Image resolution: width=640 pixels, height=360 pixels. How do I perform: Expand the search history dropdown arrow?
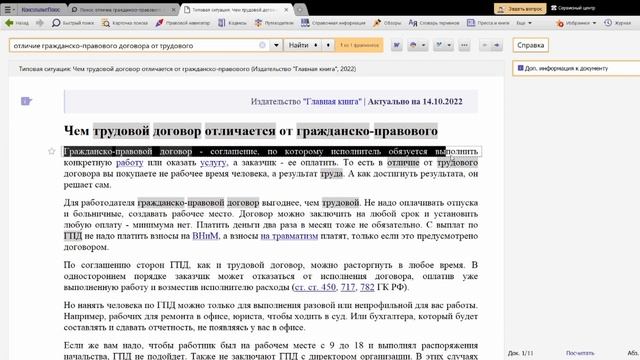pyautogui.click(x=276, y=45)
